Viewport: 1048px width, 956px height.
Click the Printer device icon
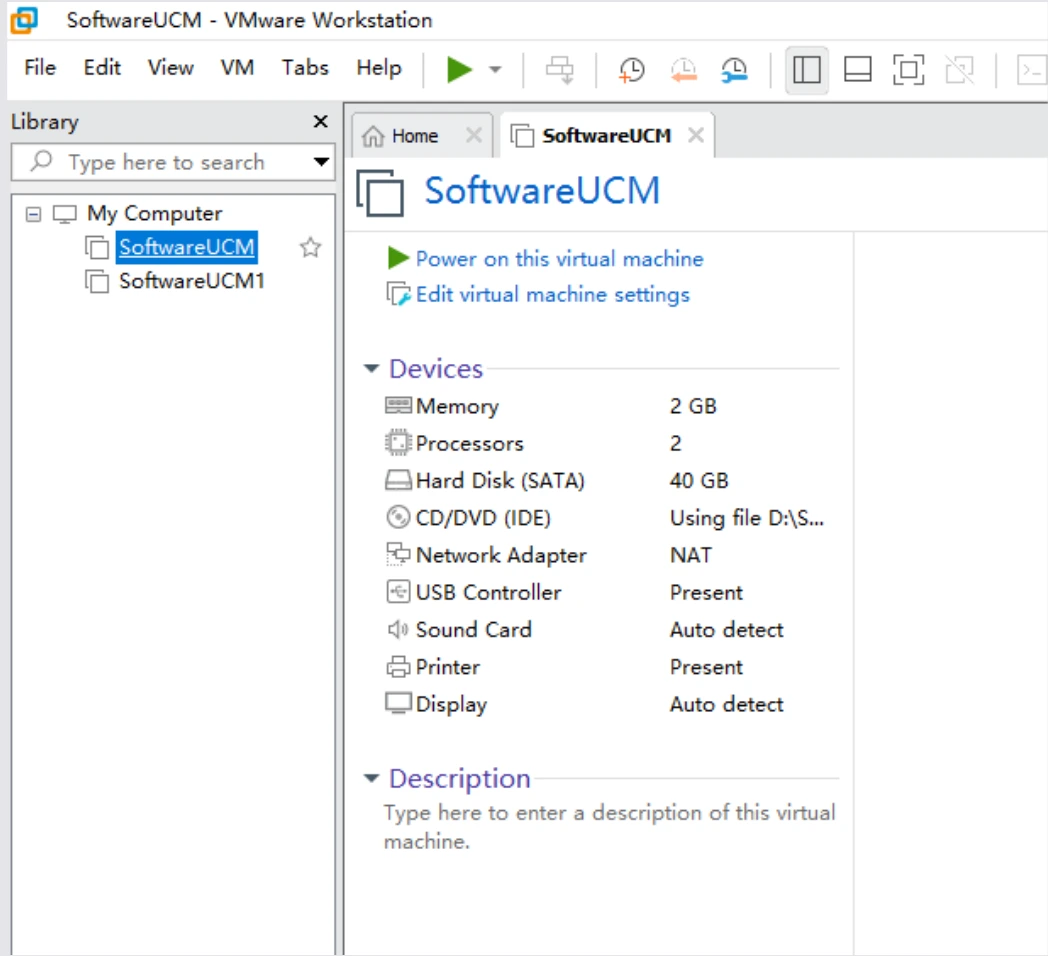click(398, 667)
